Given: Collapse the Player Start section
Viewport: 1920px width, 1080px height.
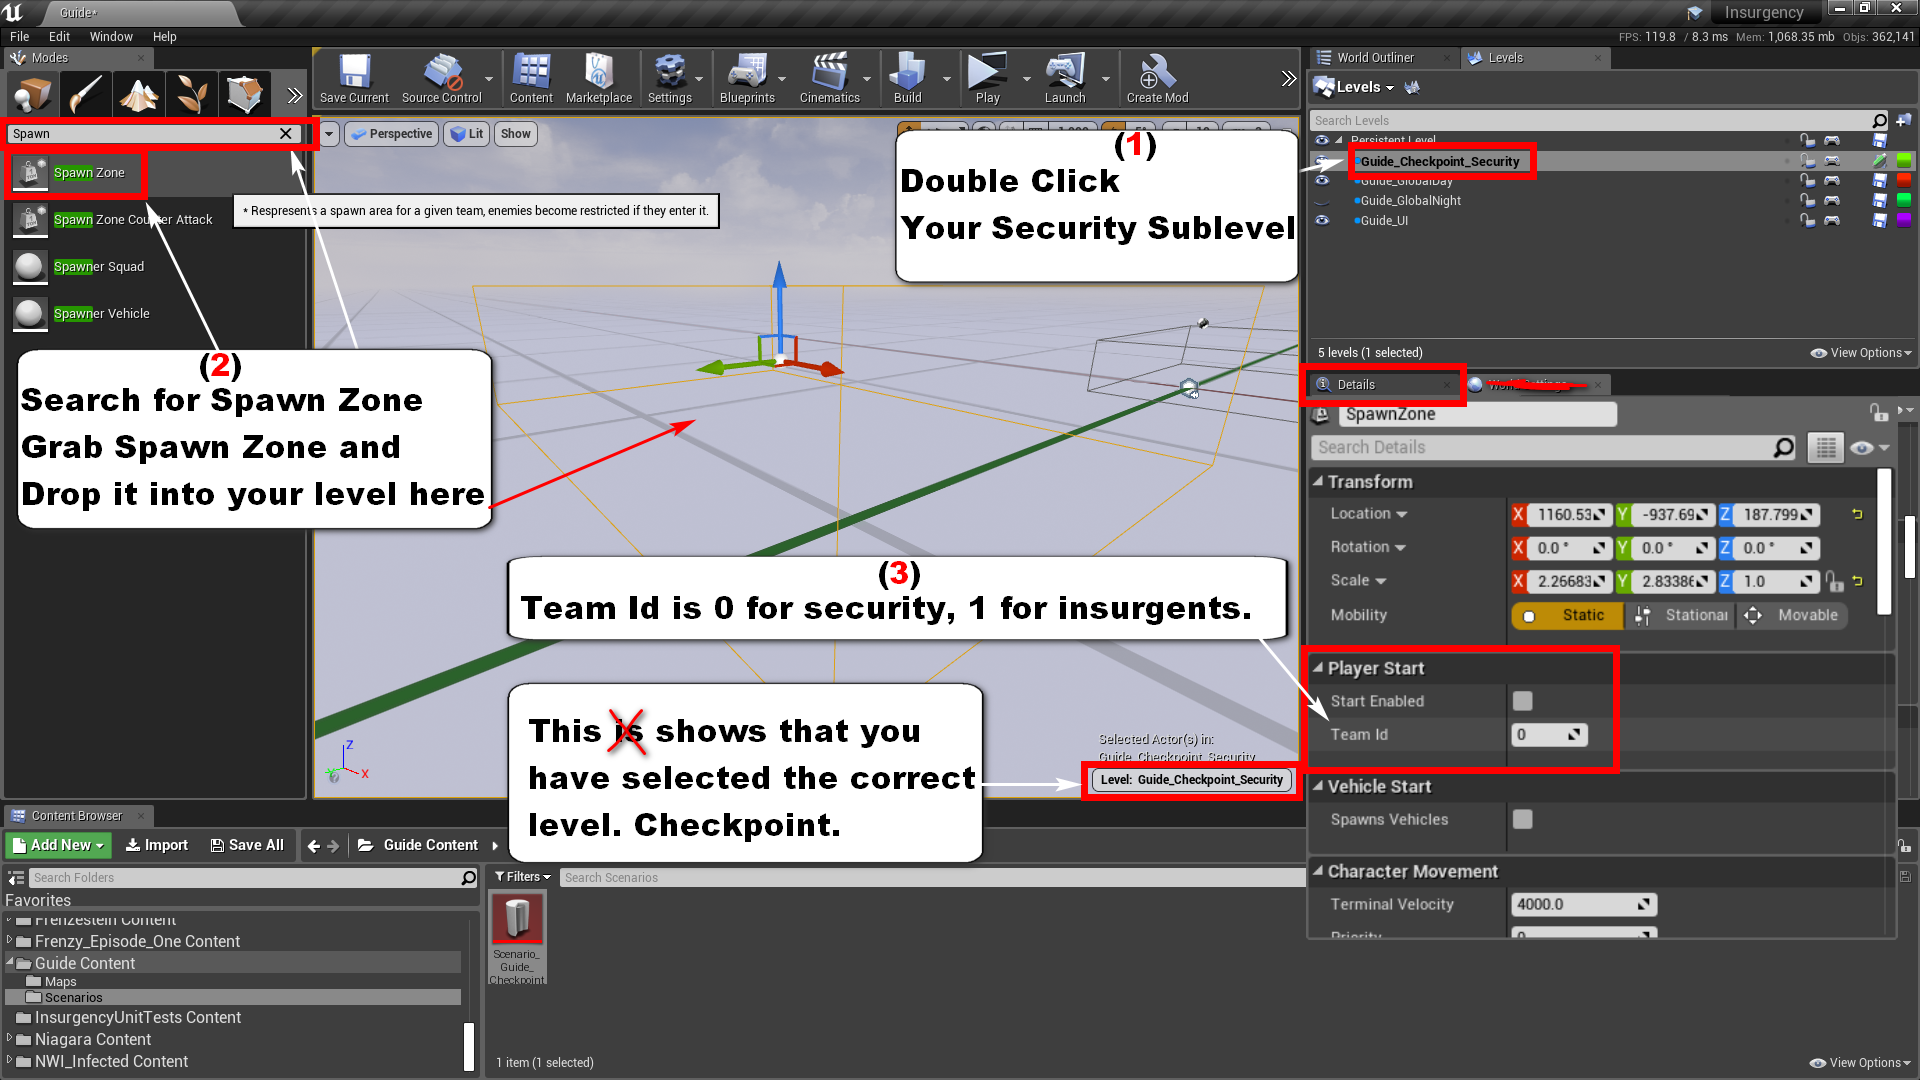Looking at the screenshot, I should 1318,668.
